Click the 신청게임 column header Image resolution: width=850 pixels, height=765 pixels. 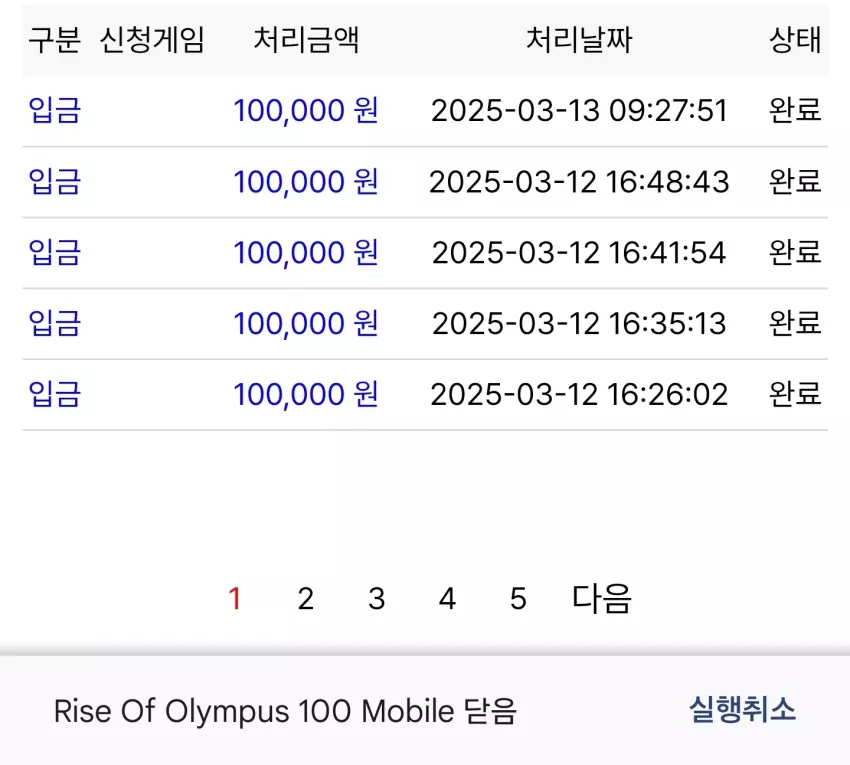pyautogui.click(x=152, y=40)
